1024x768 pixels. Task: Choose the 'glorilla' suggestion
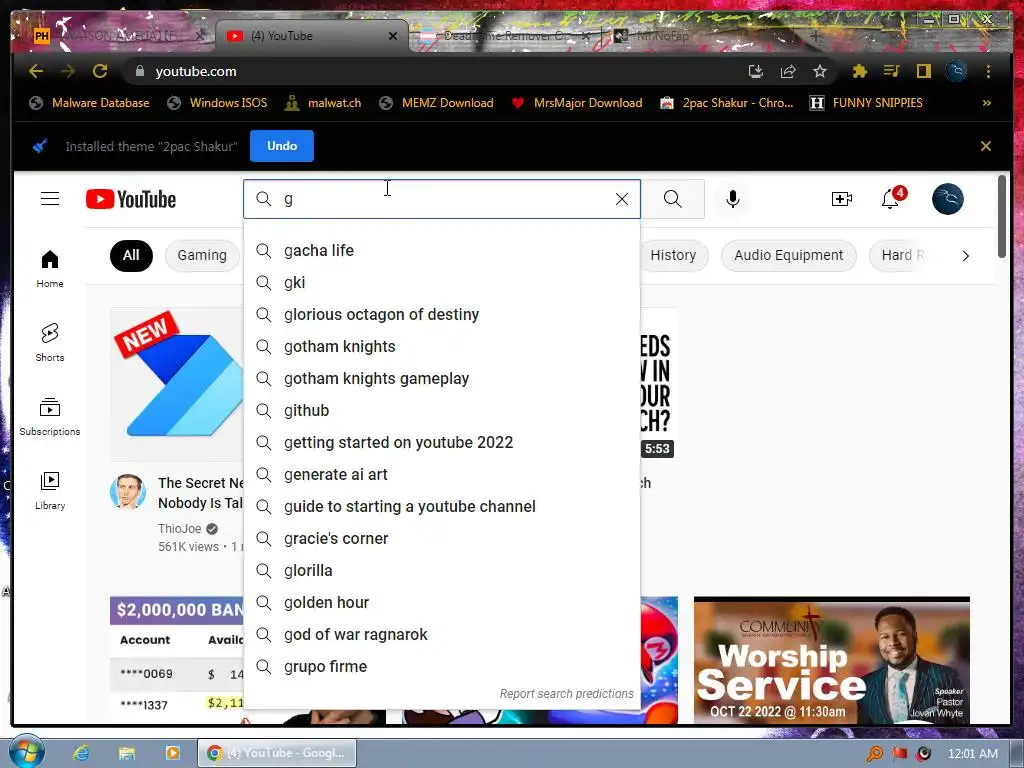(441, 570)
